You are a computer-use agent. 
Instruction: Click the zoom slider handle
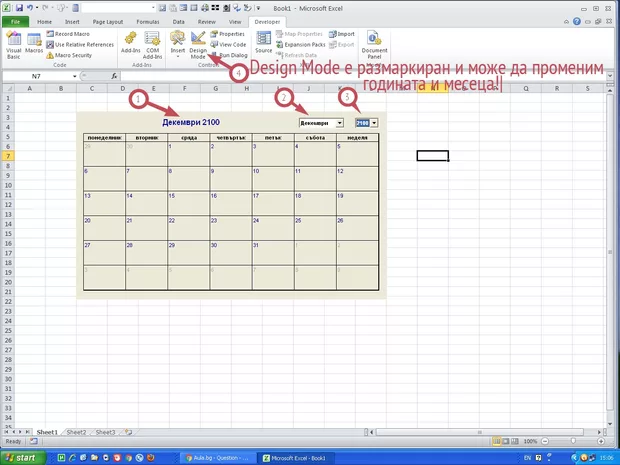[573, 441]
